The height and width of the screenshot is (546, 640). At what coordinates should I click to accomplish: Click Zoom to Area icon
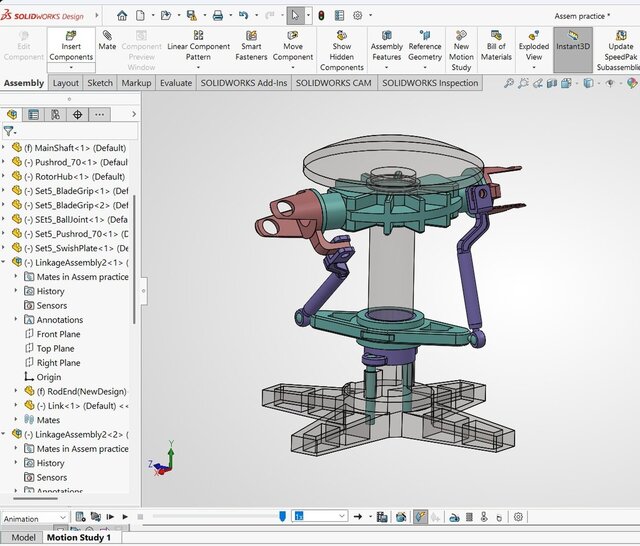(x=523, y=83)
